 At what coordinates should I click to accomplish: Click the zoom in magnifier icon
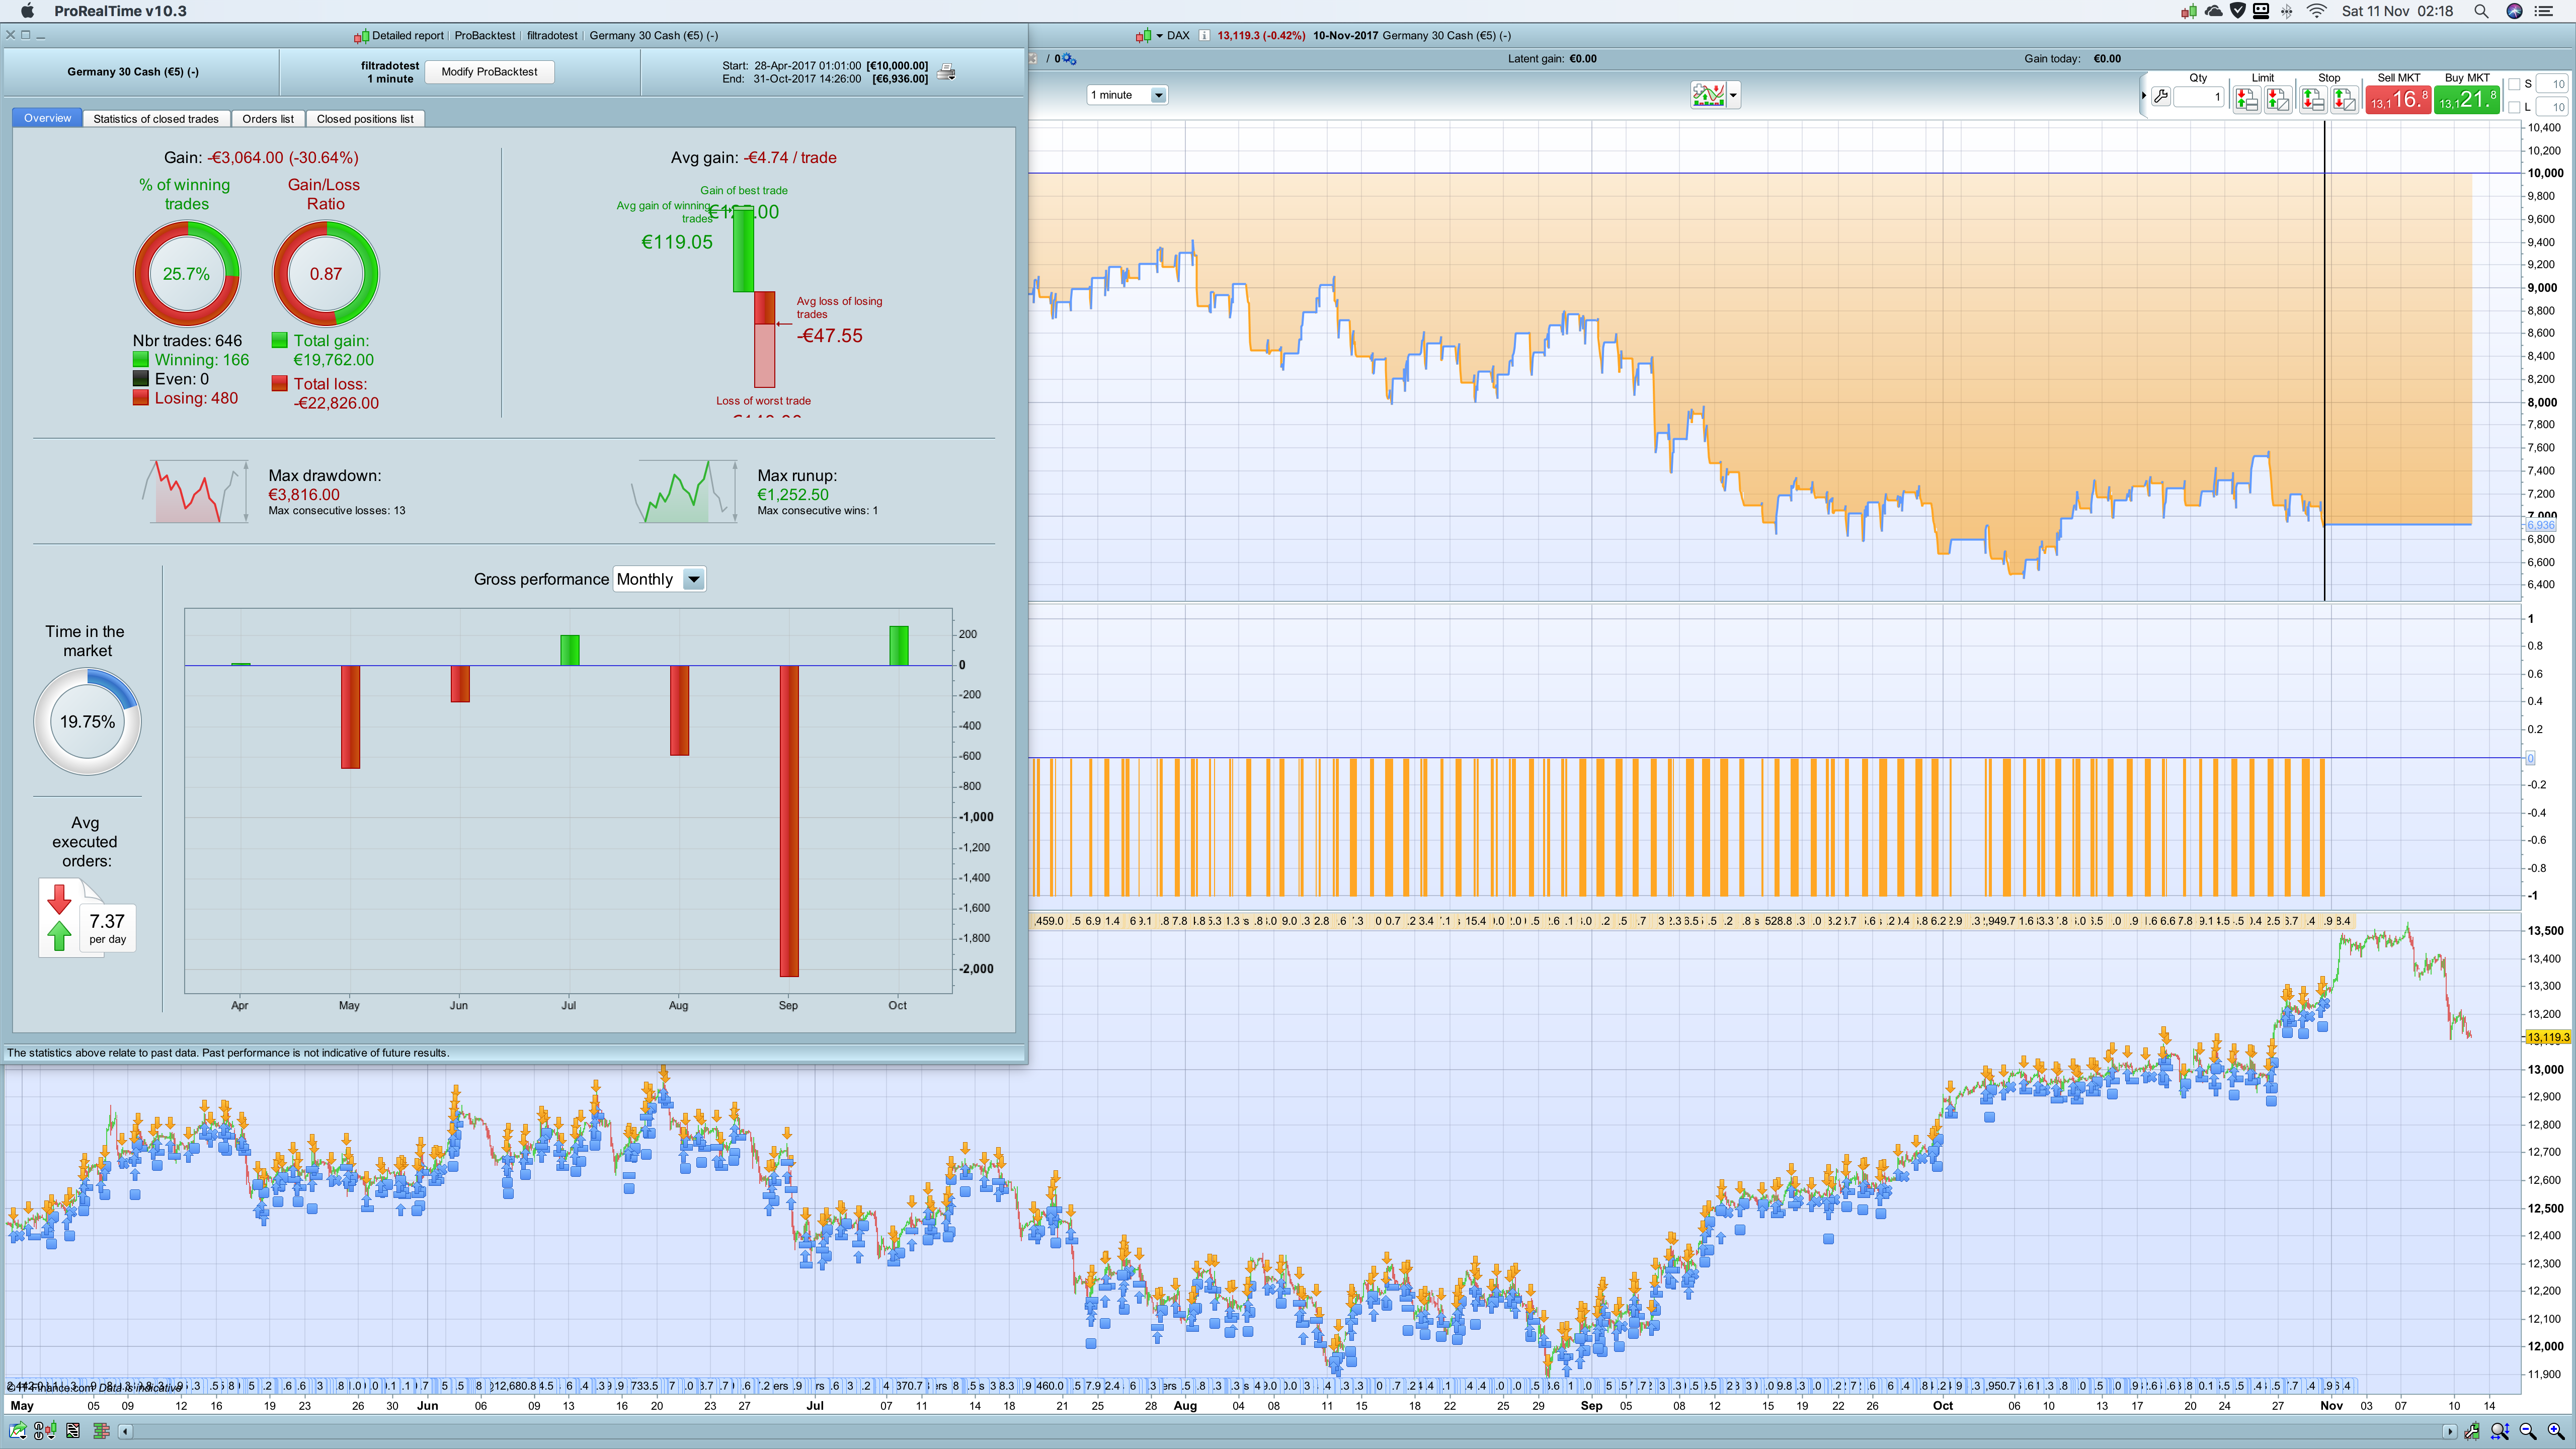click(2556, 1431)
